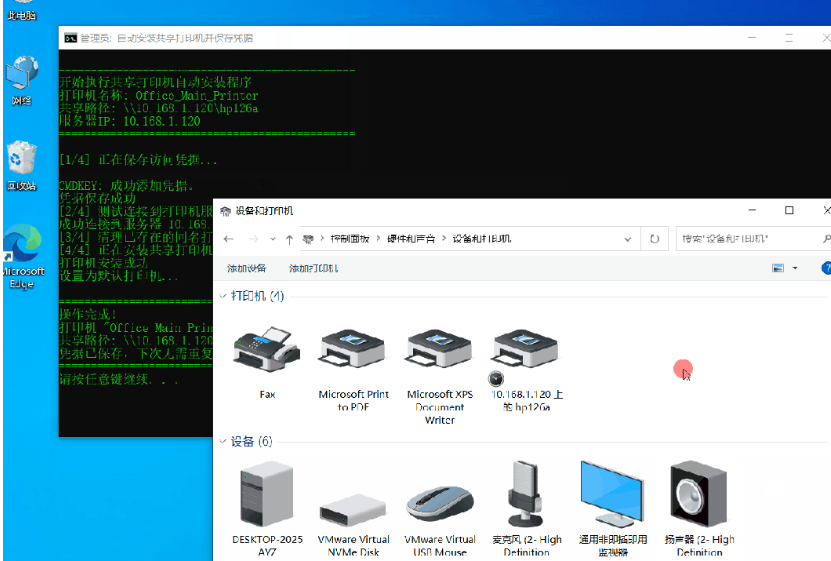Click 添加打印机 in the command bar
The height and width of the screenshot is (561, 831).
(x=314, y=268)
